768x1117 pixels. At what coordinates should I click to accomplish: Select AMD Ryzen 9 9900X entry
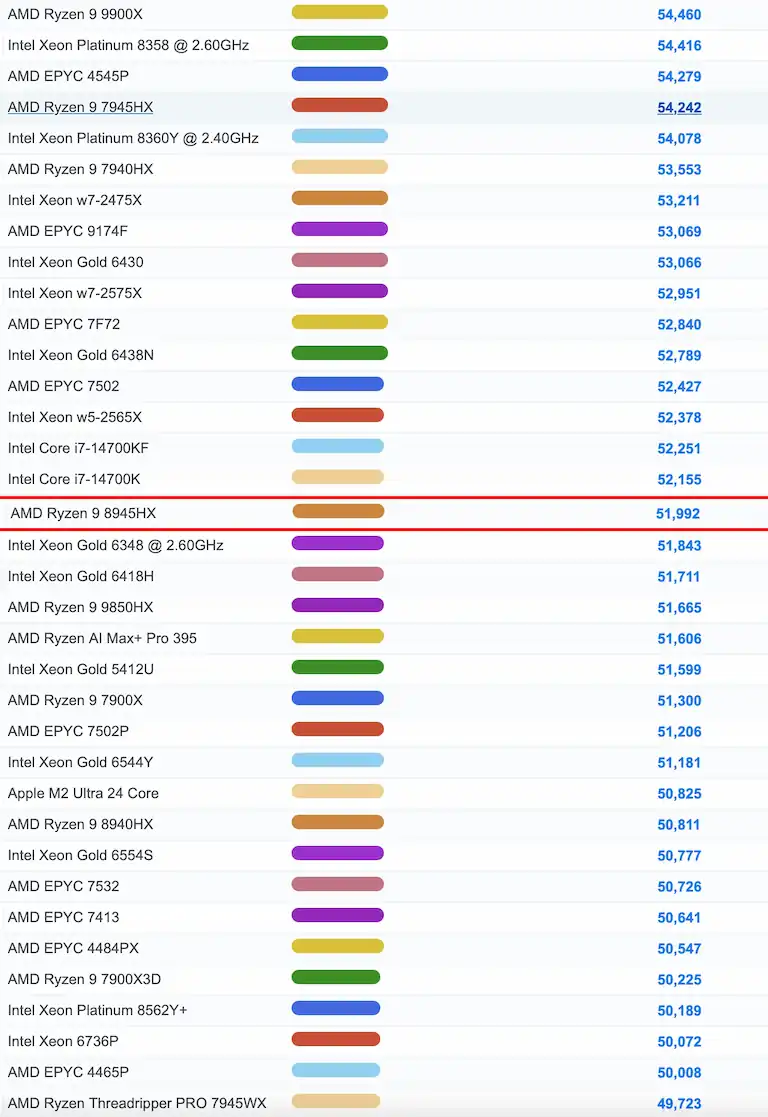point(76,14)
